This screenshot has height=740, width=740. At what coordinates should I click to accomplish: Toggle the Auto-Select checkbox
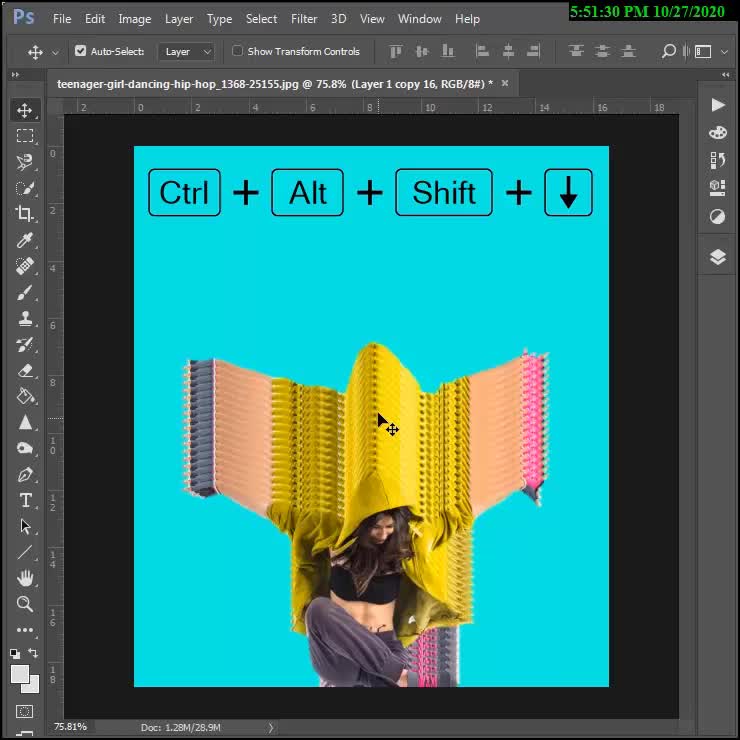(x=81, y=51)
